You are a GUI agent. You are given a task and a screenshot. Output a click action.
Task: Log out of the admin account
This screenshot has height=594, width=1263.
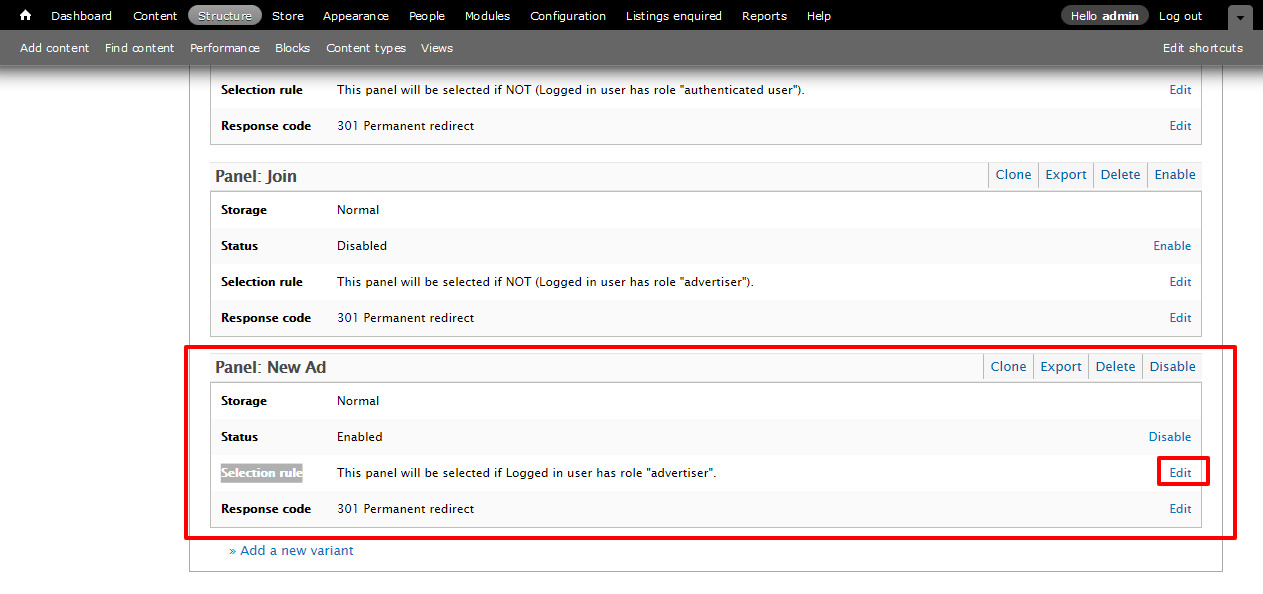[1180, 16]
